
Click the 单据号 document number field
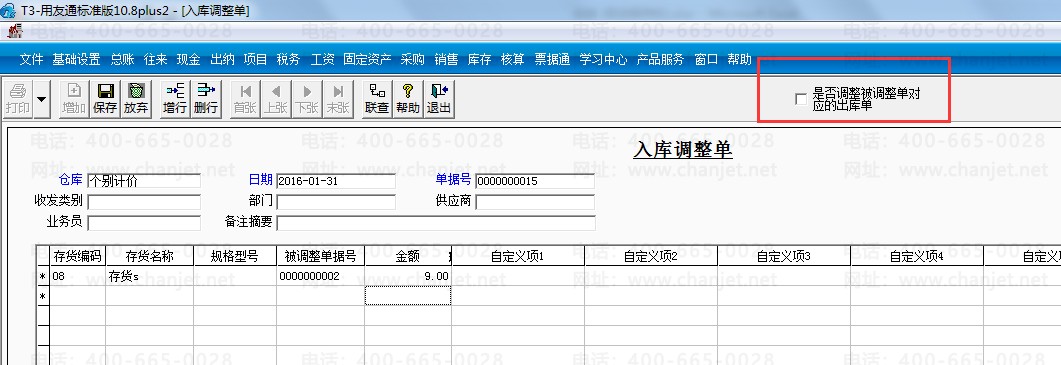(x=535, y=181)
